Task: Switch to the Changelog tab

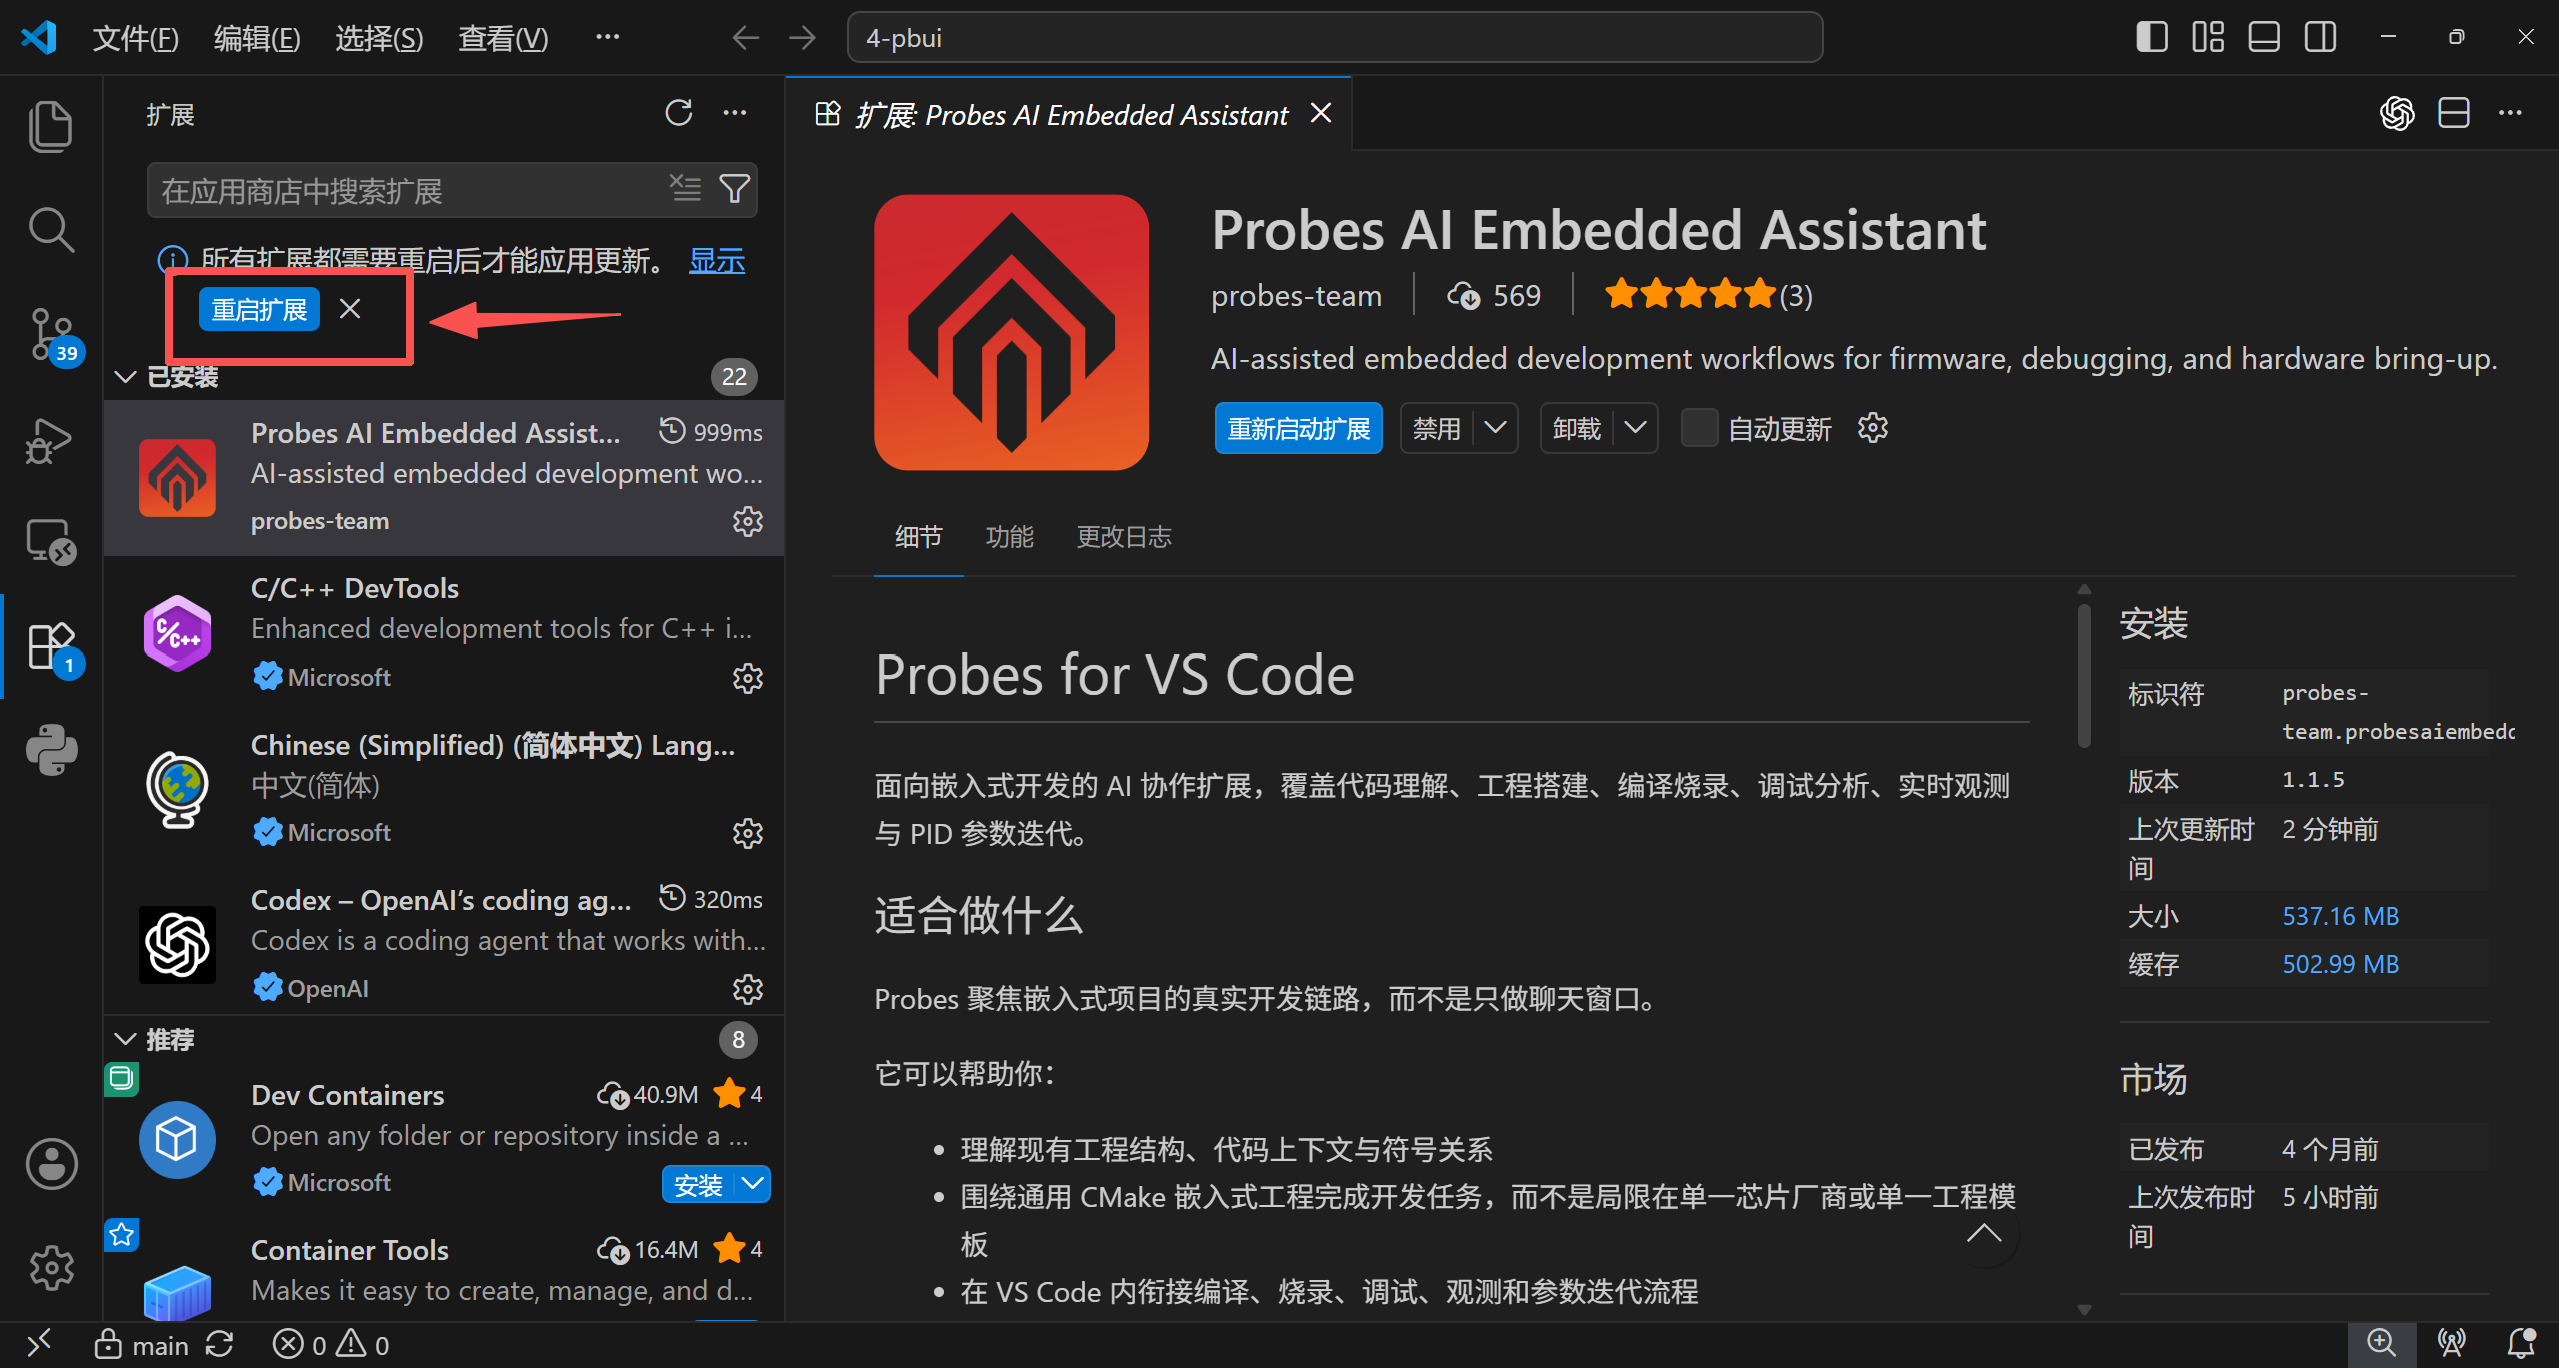Action: (1123, 537)
